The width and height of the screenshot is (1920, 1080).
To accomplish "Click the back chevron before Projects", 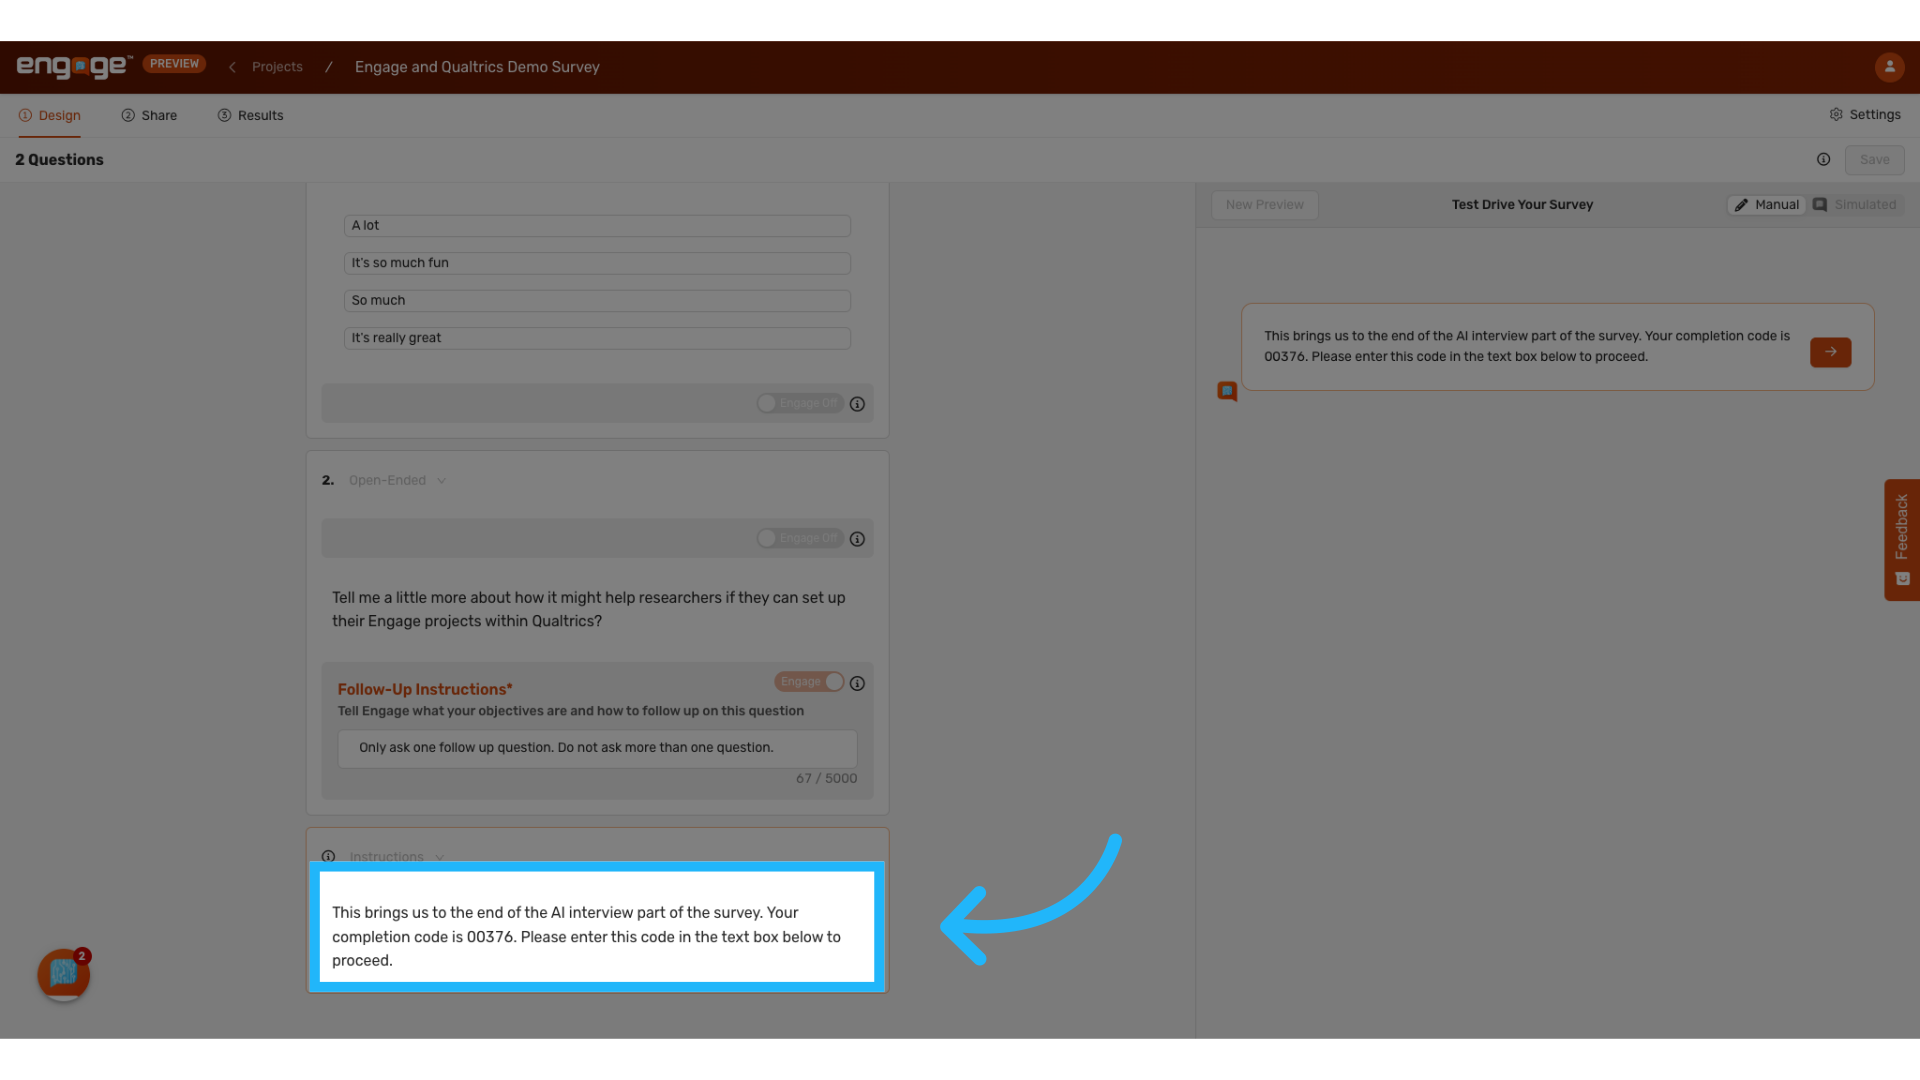I will (x=232, y=67).
